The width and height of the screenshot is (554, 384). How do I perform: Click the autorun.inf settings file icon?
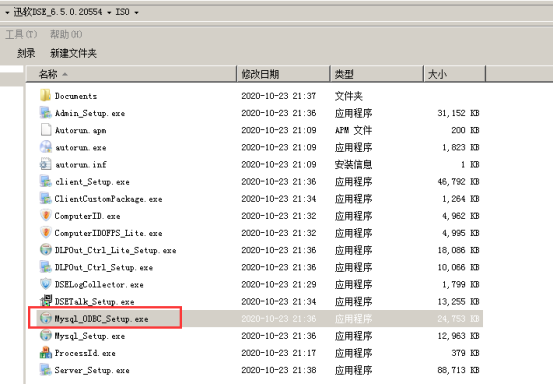(45, 164)
